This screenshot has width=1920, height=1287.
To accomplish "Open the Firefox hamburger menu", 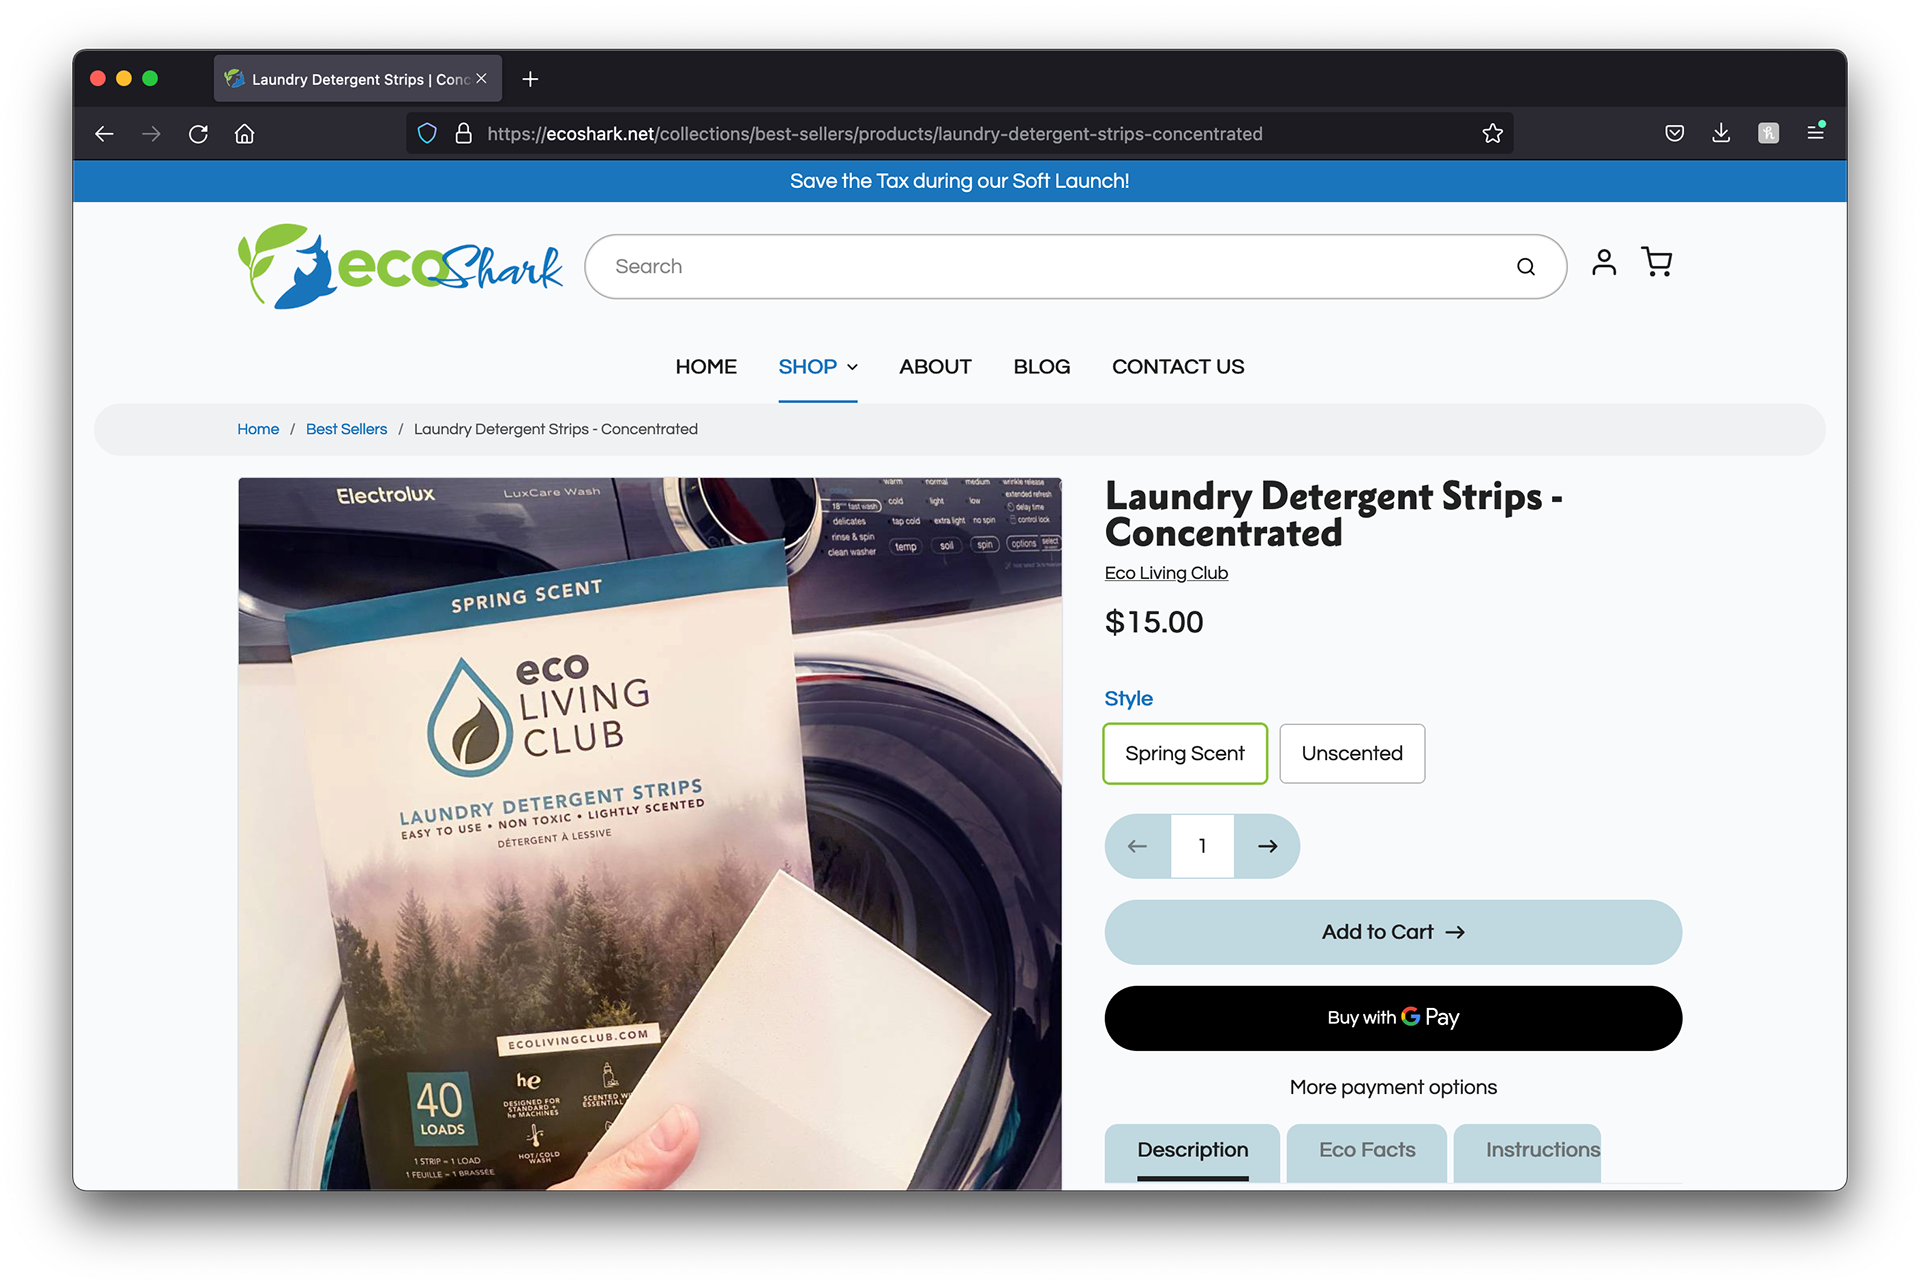I will (x=1815, y=132).
